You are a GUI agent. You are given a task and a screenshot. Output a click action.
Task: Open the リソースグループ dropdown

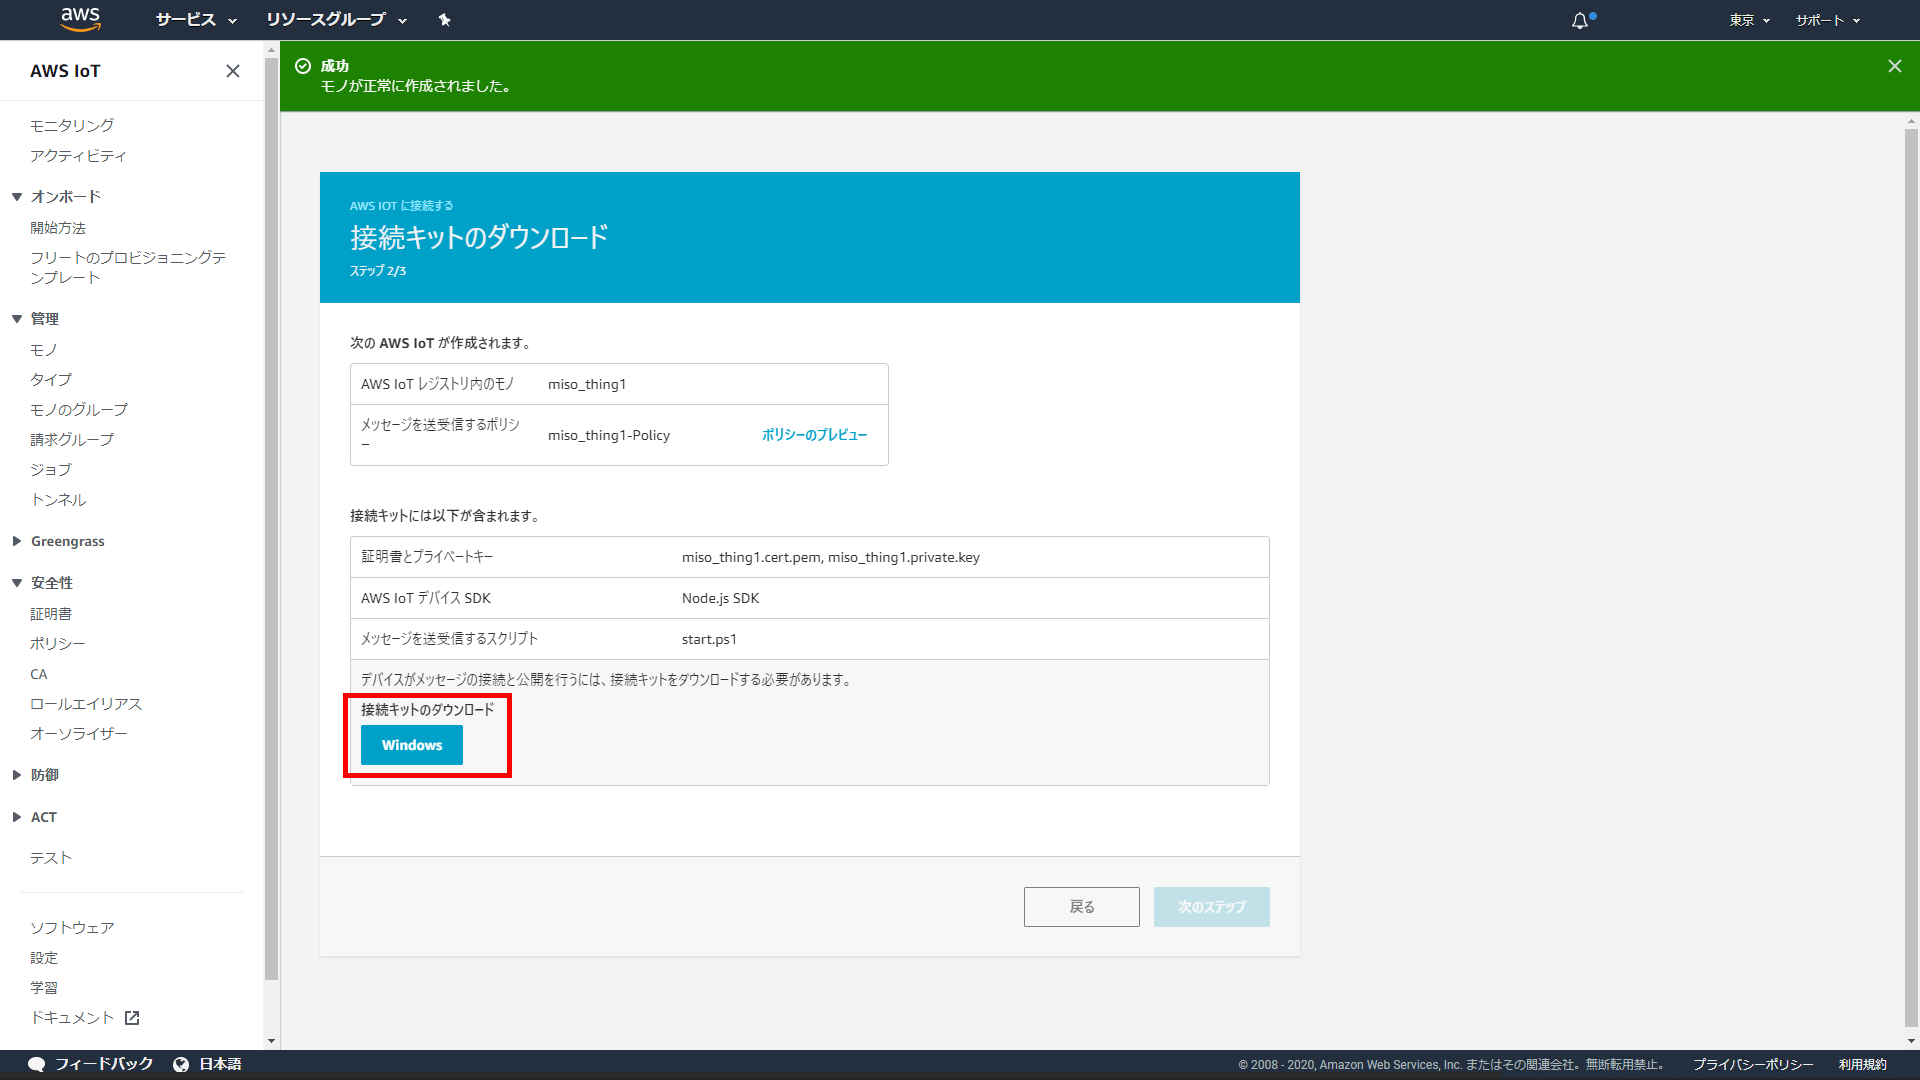336,20
